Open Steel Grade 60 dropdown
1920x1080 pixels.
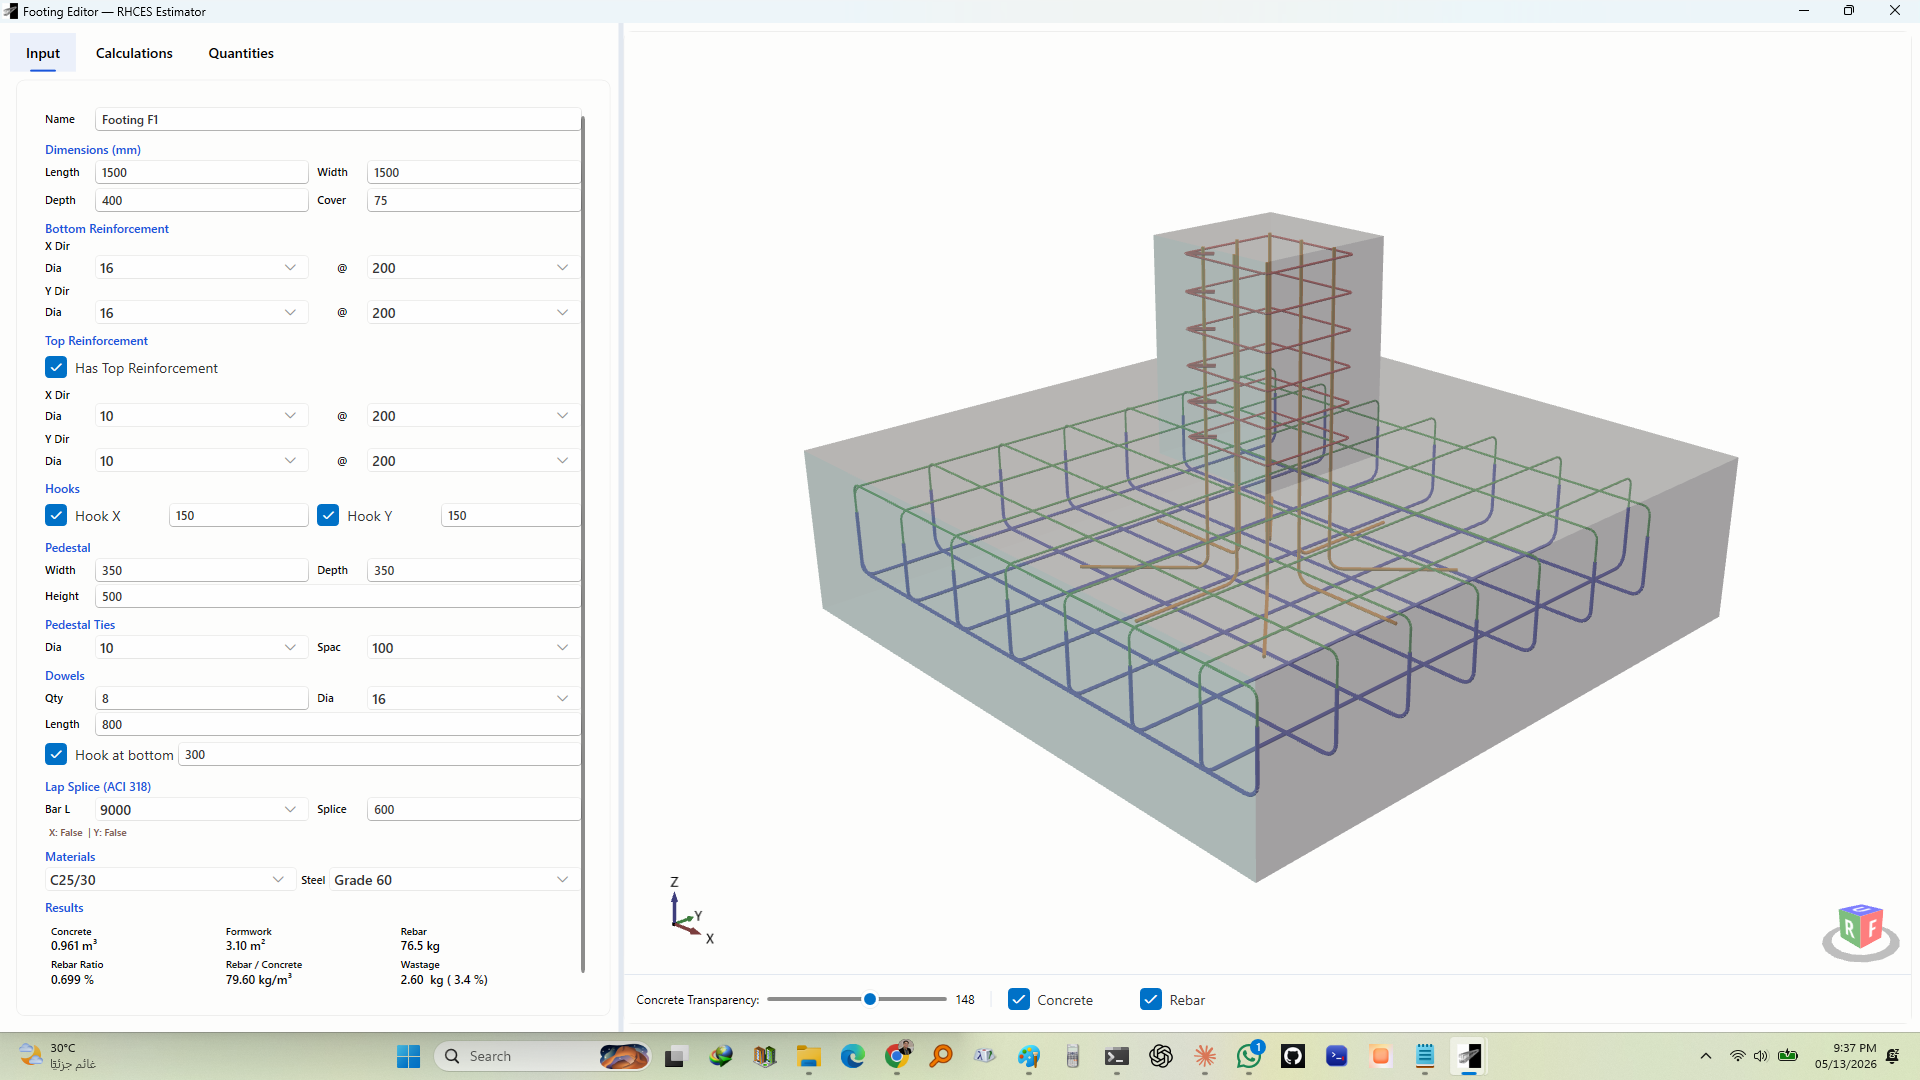click(455, 880)
